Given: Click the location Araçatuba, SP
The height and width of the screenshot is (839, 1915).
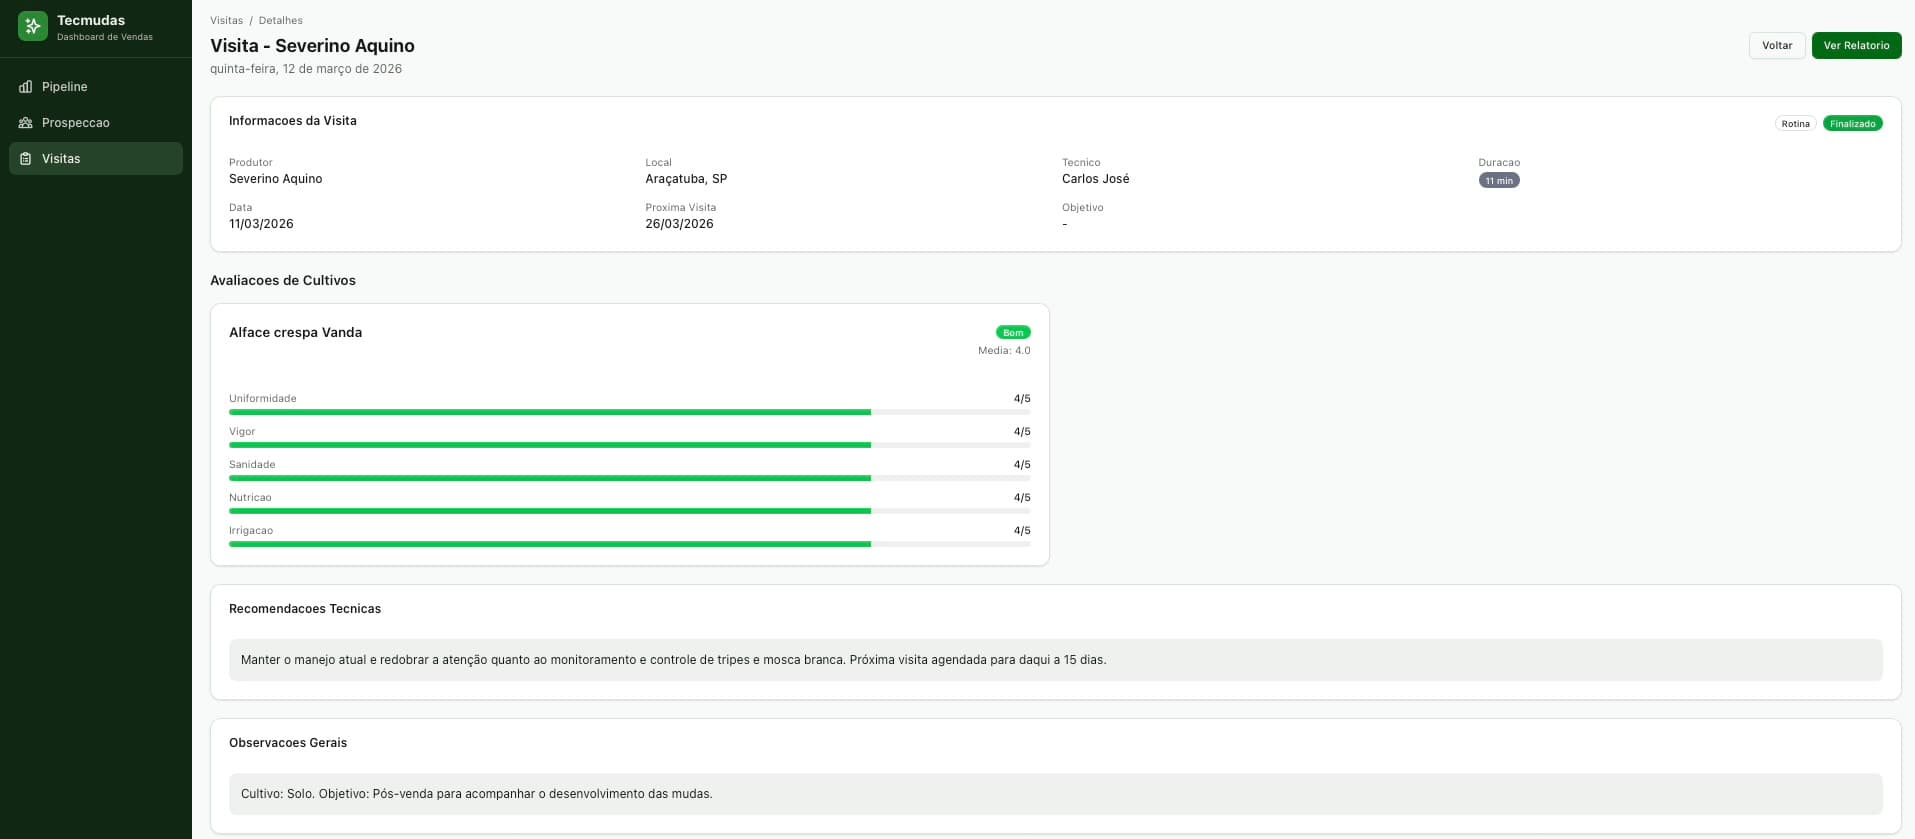Looking at the screenshot, I should click(686, 179).
